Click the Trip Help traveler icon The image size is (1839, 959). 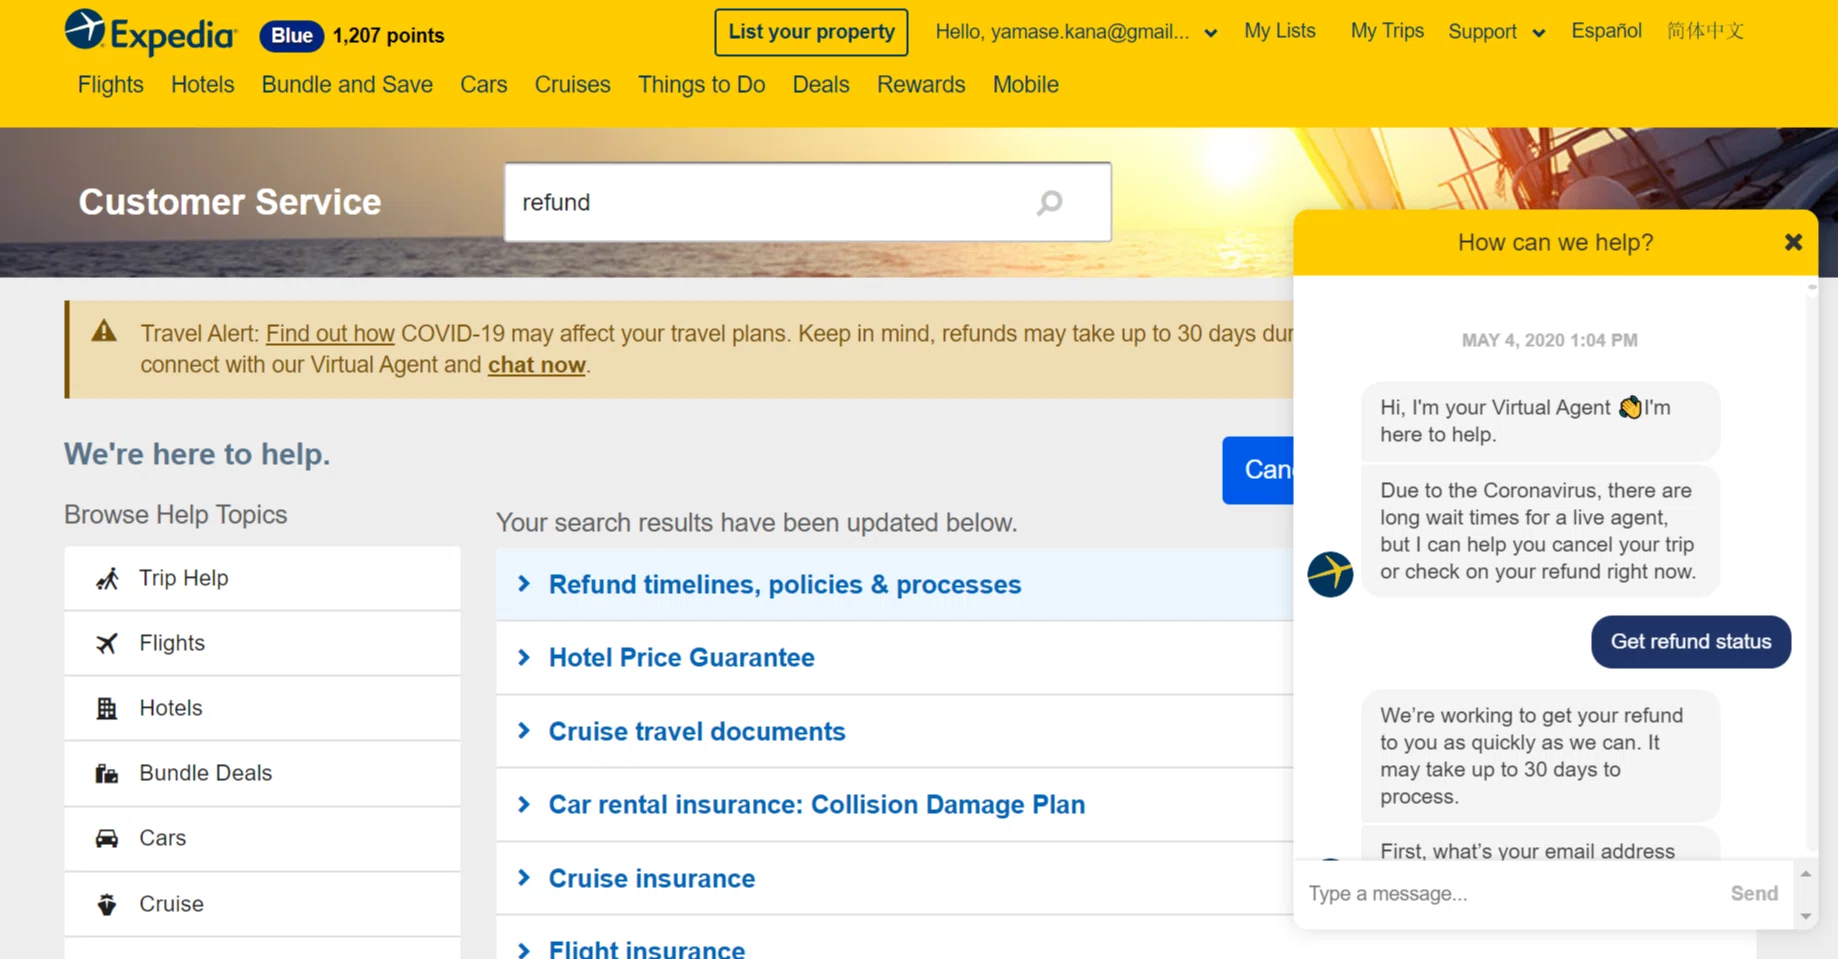[x=107, y=578]
